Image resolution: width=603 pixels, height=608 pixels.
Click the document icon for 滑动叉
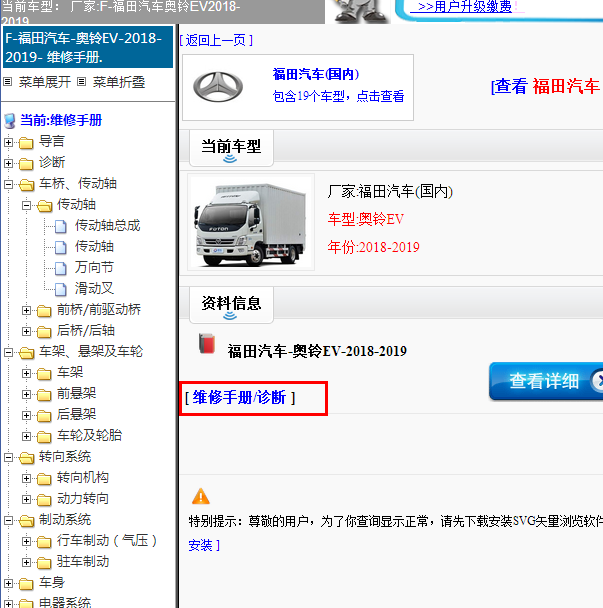tap(60, 289)
